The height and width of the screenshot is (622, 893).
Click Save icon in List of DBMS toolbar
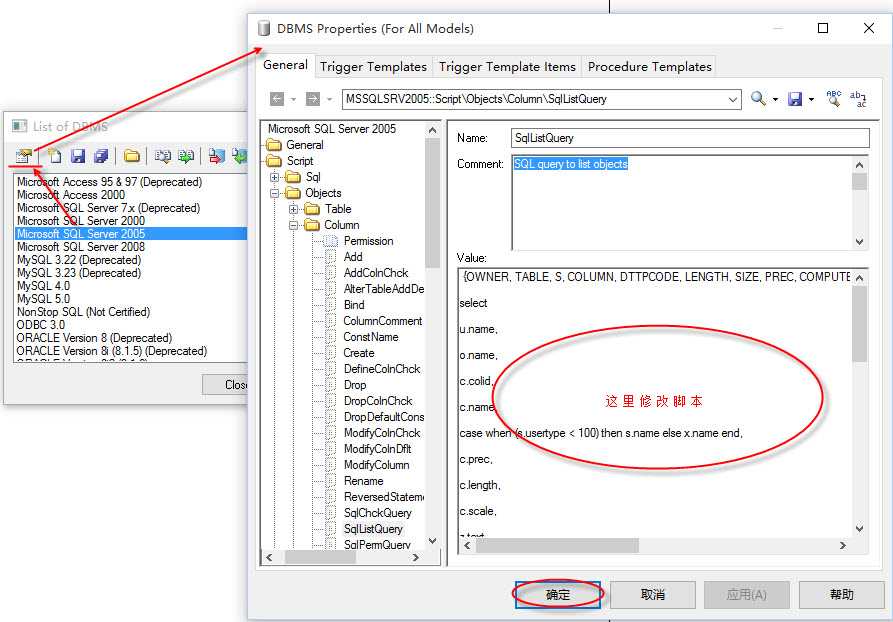click(78, 156)
